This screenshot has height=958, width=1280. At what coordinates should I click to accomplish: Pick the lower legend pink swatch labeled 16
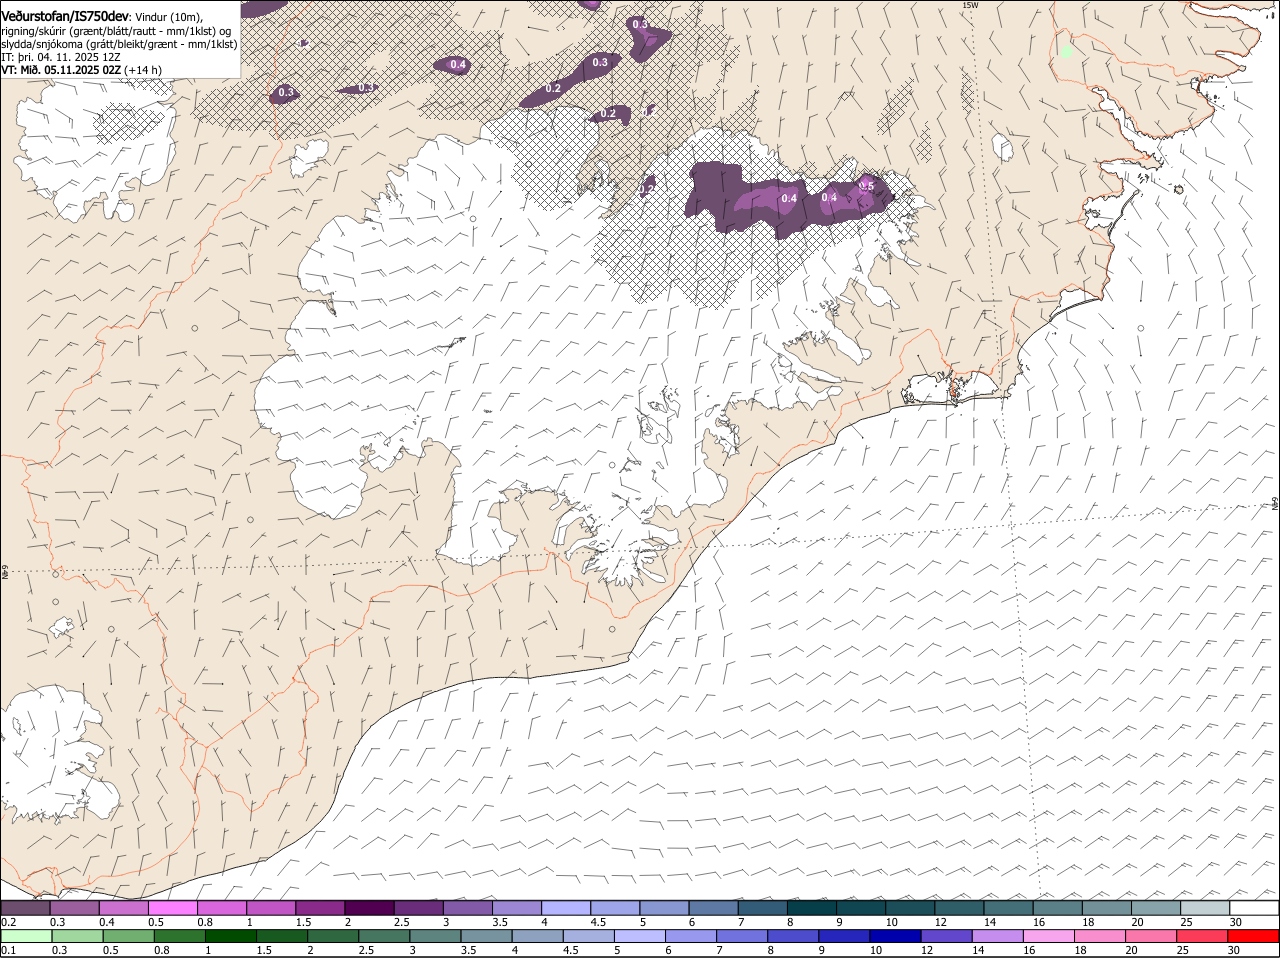[x=1050, y=936]
